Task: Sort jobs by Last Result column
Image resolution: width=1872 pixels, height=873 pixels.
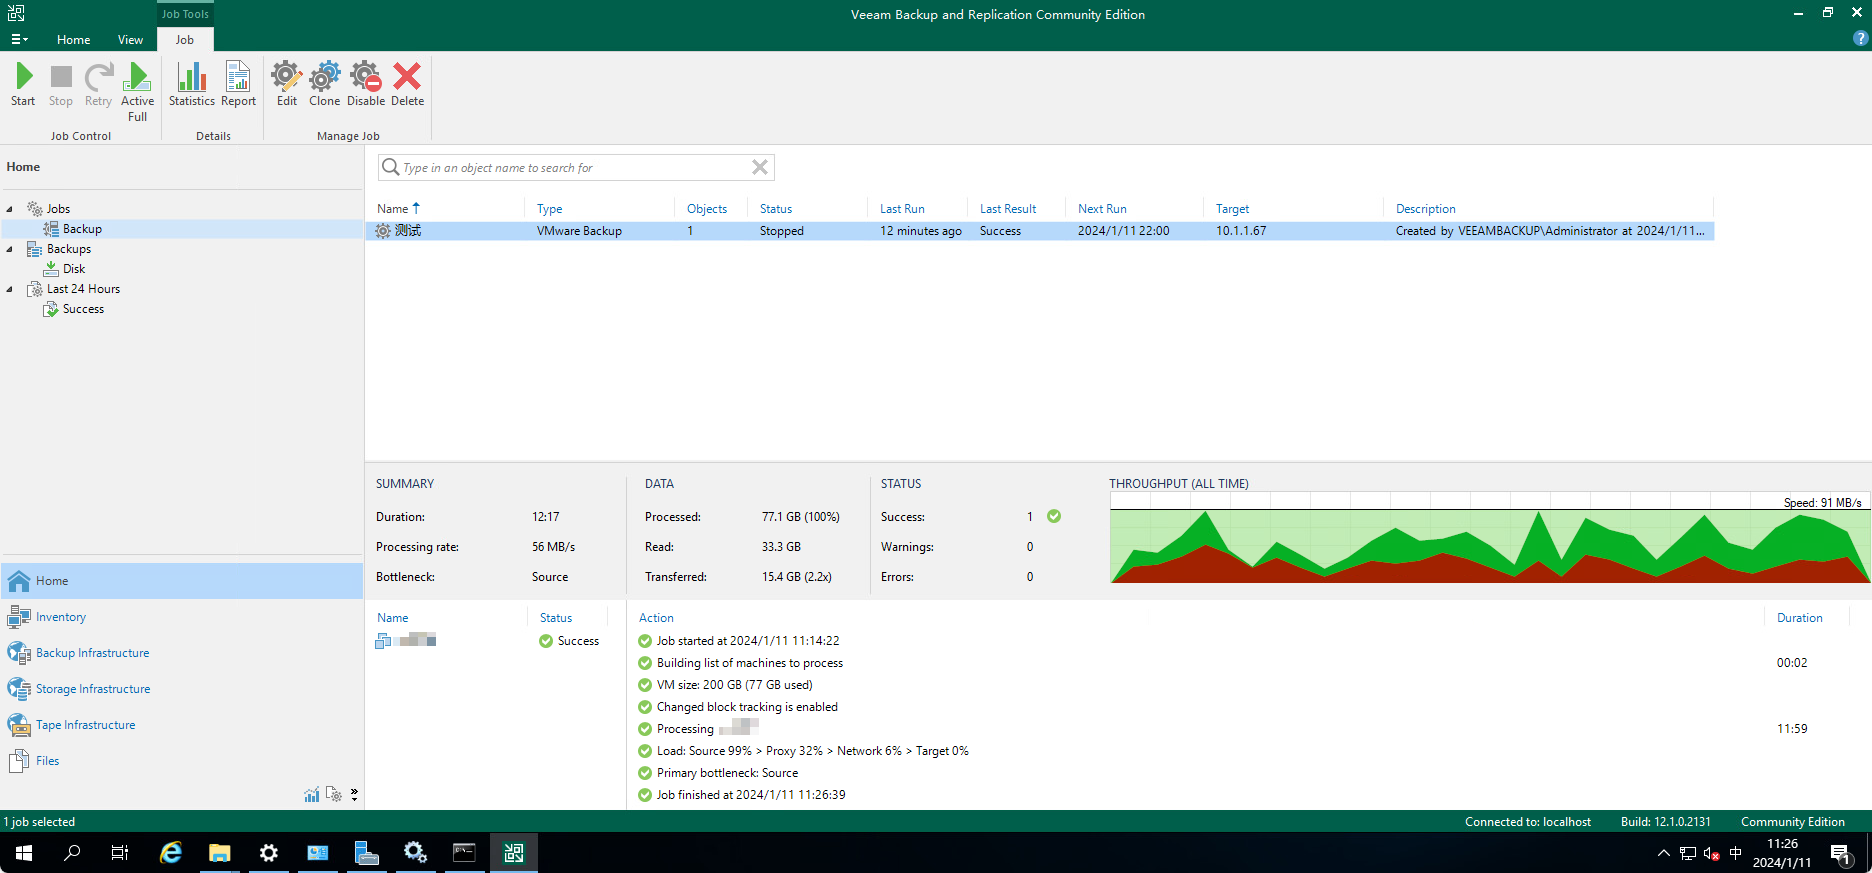Action: 1008,209
